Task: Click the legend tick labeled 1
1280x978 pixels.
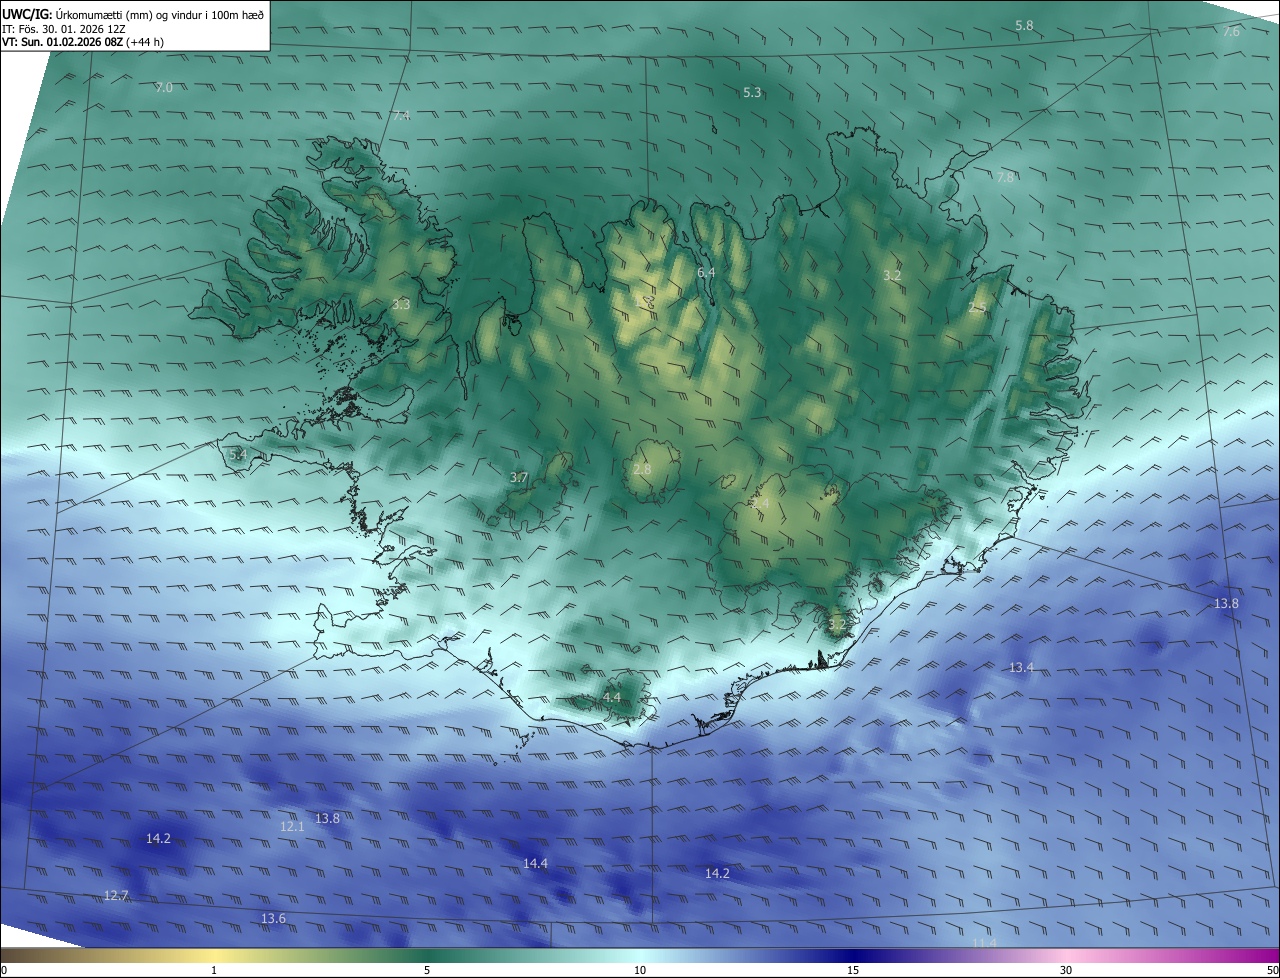Action: coord(214,970)
